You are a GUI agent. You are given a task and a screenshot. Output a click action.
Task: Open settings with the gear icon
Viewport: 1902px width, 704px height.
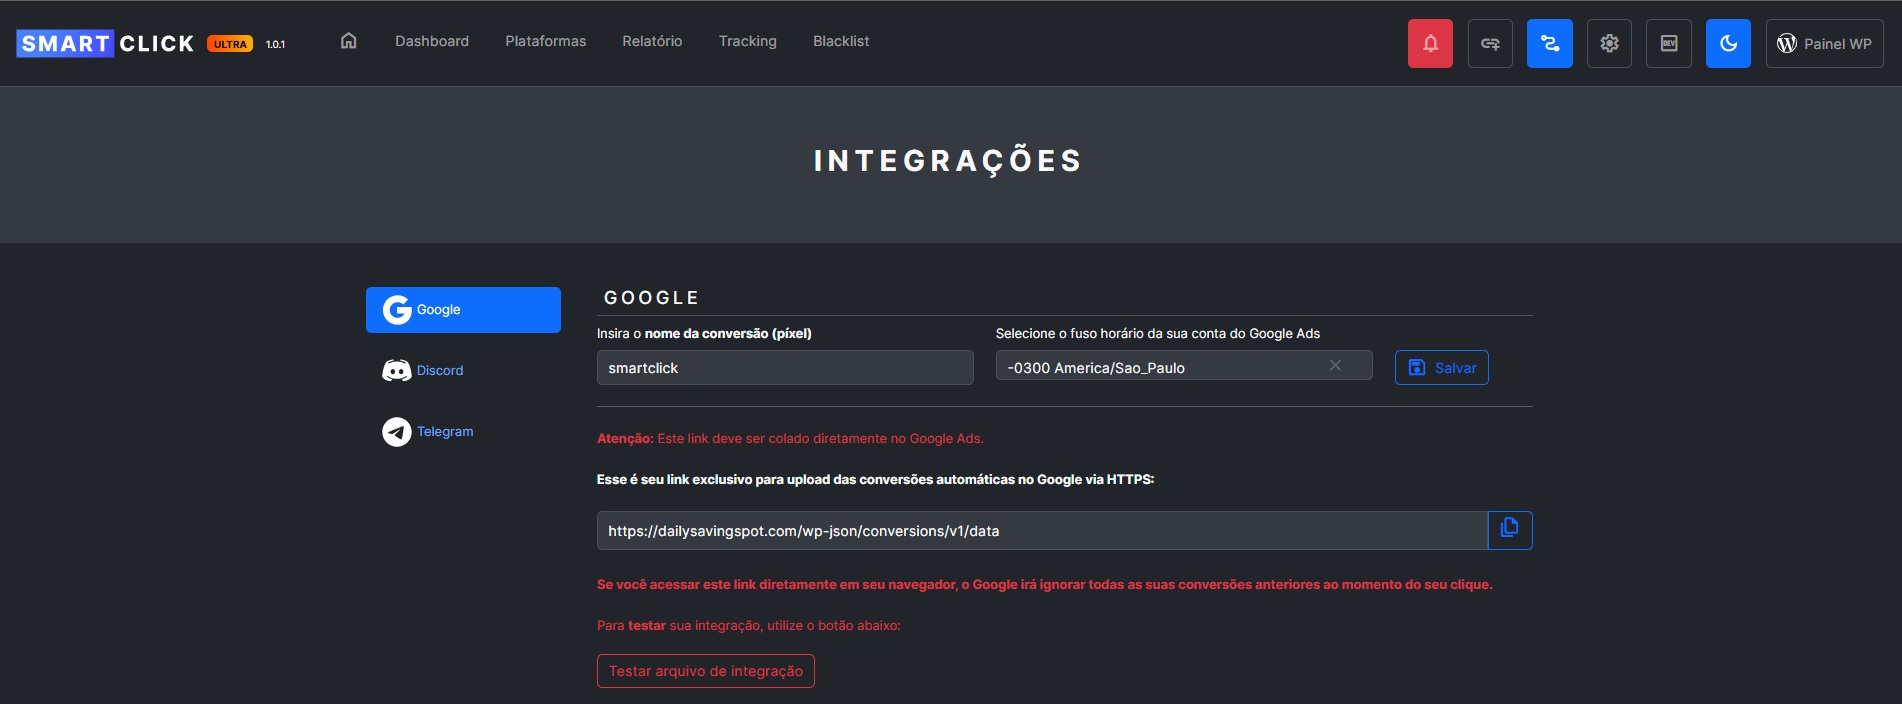click(1609, 44)
